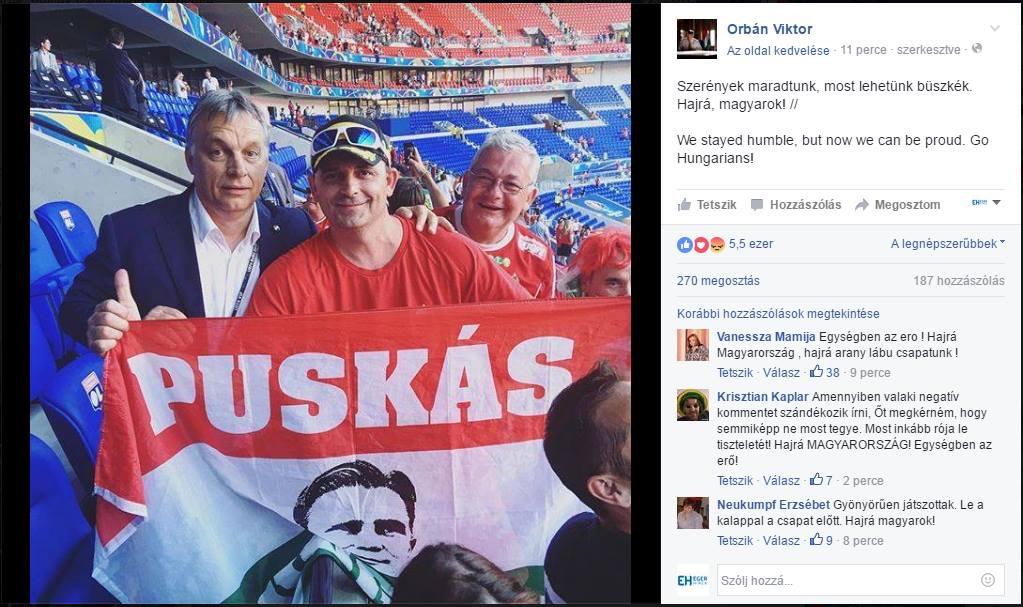Viewport: 1023px width, 607px height.
Task: Click the Tetszik thumbs-up icon under the post
Action: (x=684, y=205)
